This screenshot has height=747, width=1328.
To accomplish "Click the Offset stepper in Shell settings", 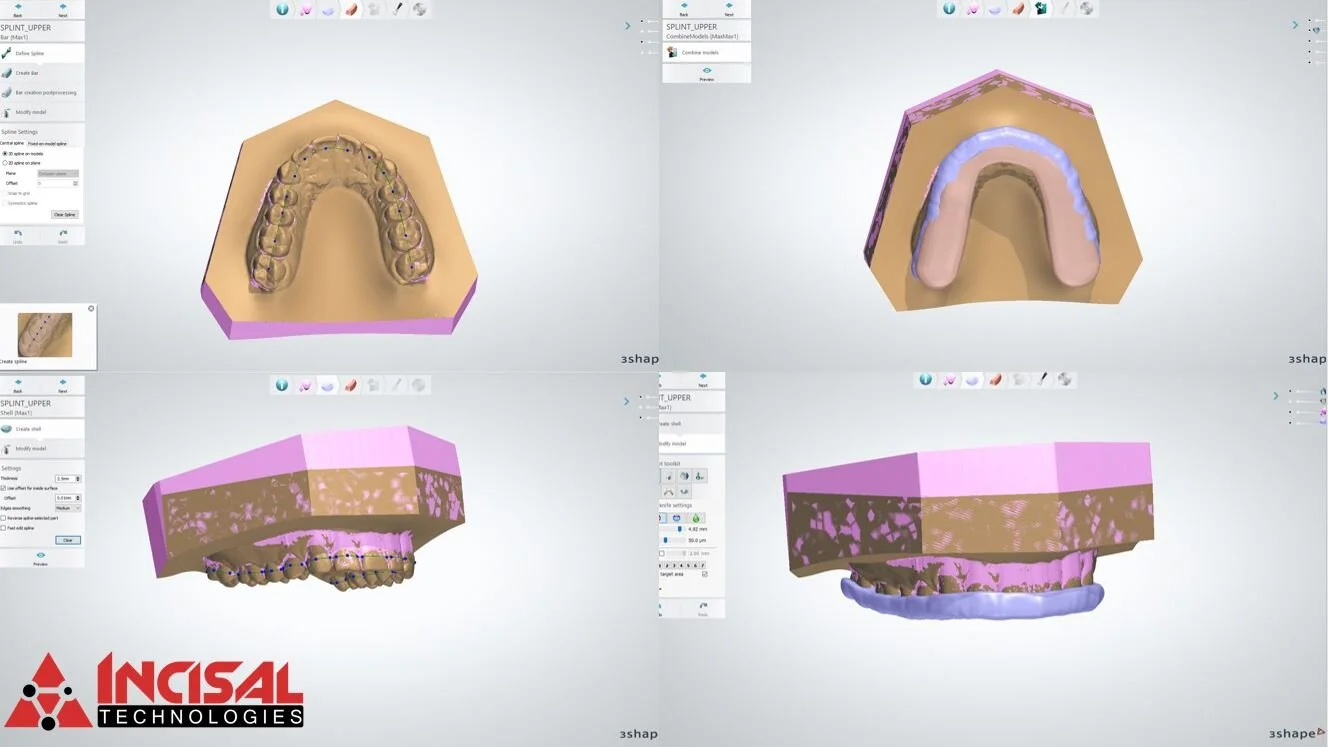I will click(78, 498).
